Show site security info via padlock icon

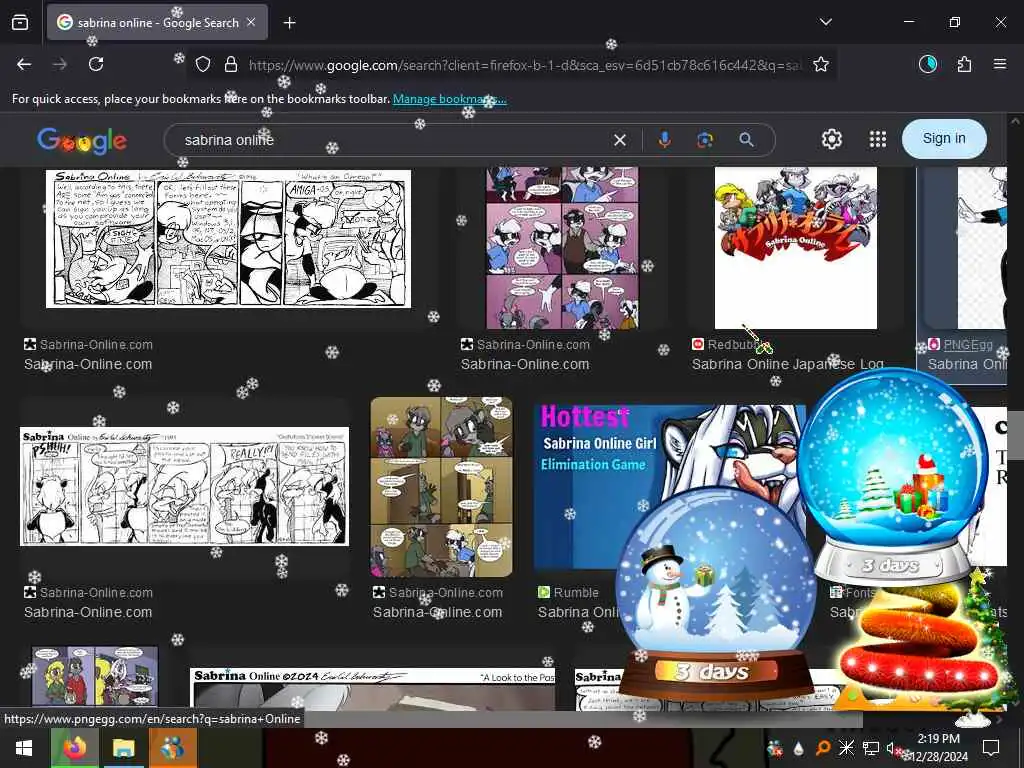tap(231, 65)
